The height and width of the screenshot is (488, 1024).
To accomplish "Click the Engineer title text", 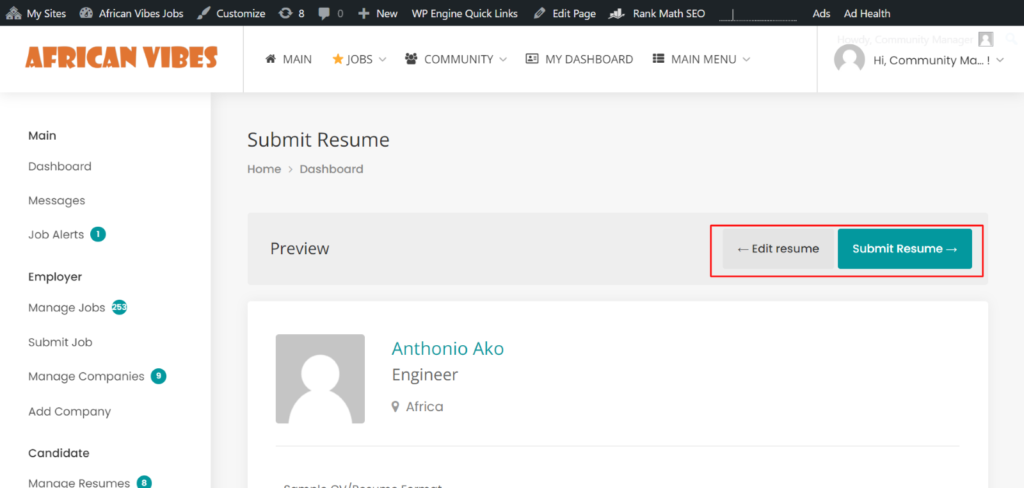I will click(424, 374).
